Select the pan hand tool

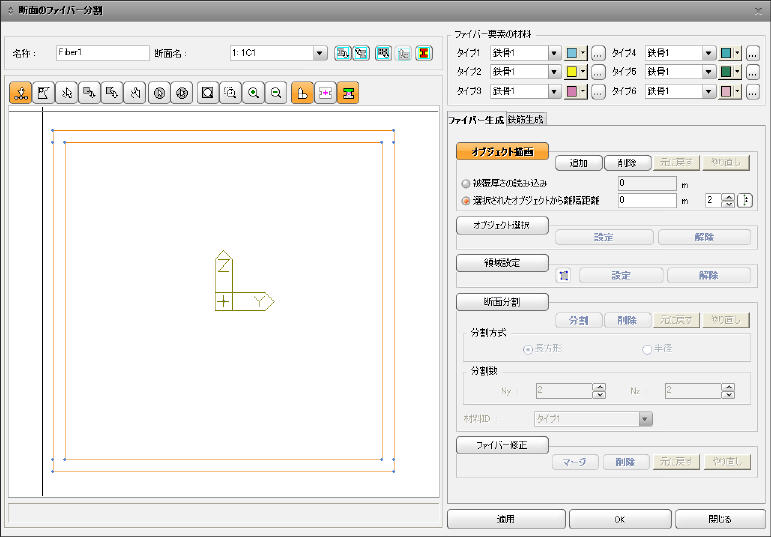click(x=135, y=93)
